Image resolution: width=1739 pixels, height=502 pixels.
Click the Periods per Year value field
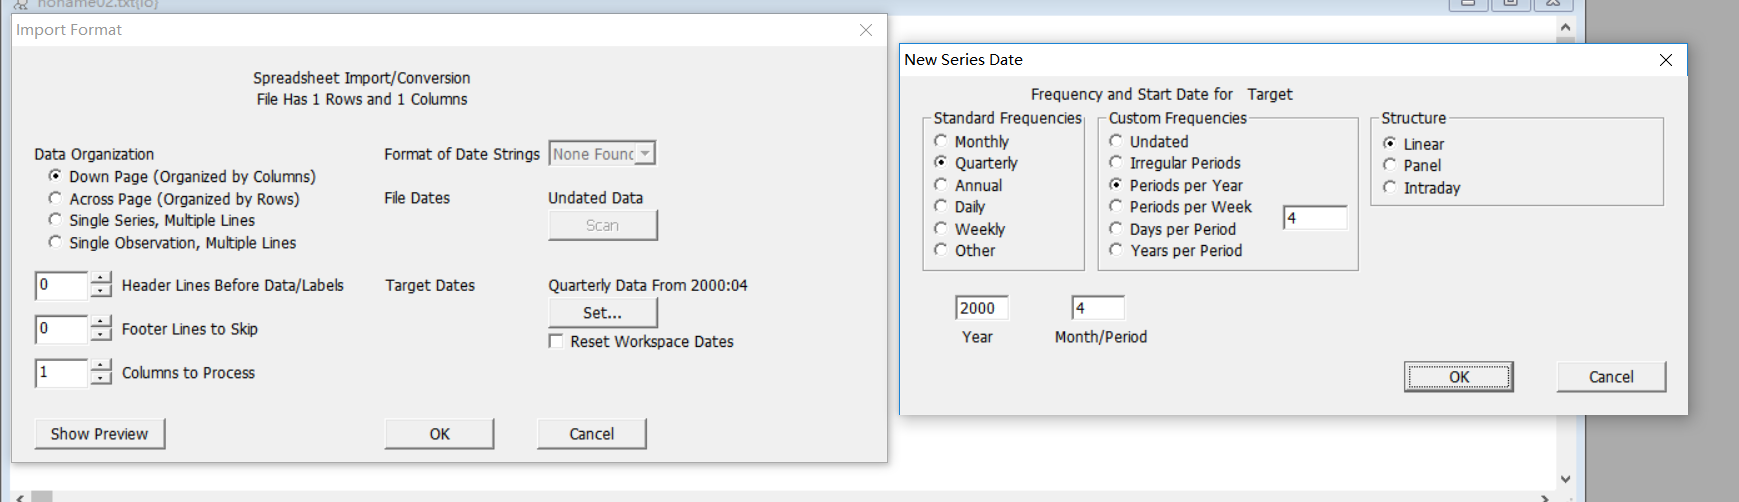pyautogui.click(x=1315, y=218)
